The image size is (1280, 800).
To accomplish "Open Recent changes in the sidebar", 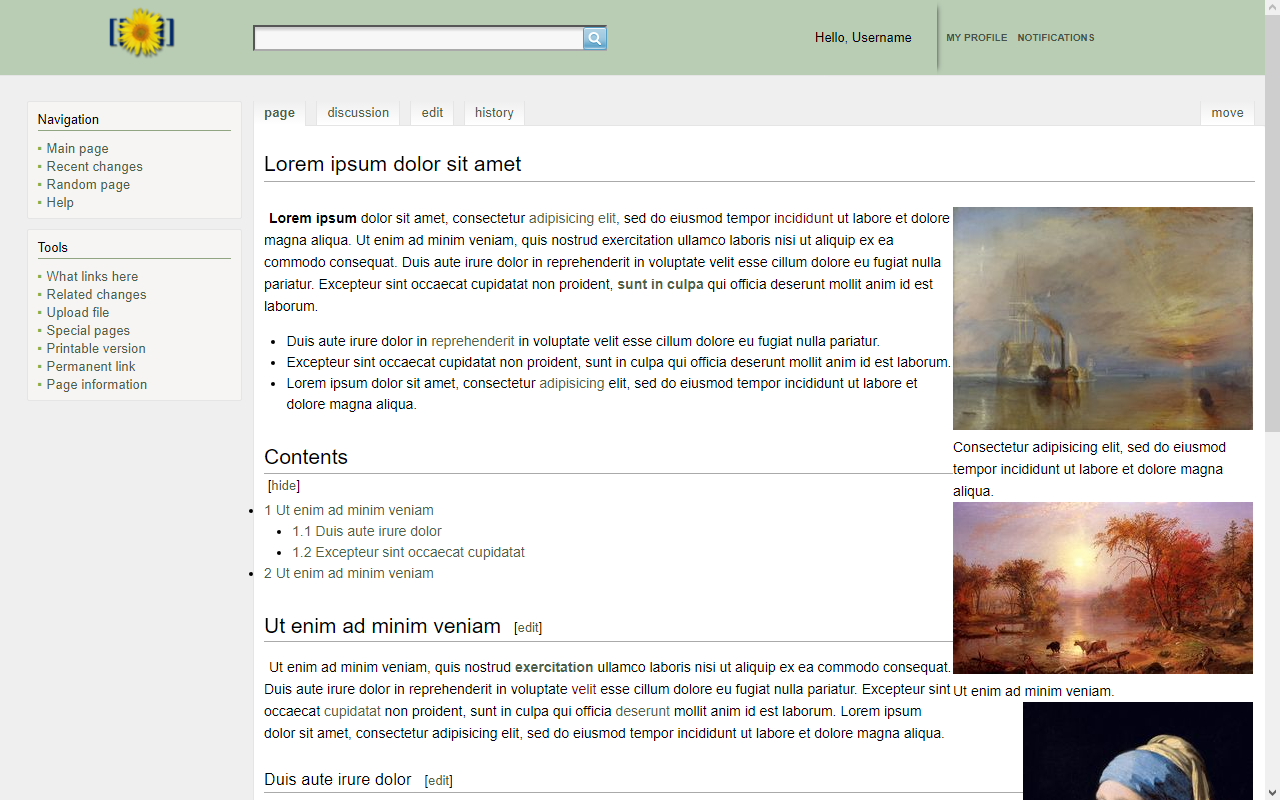I will [x=94, y=167].
